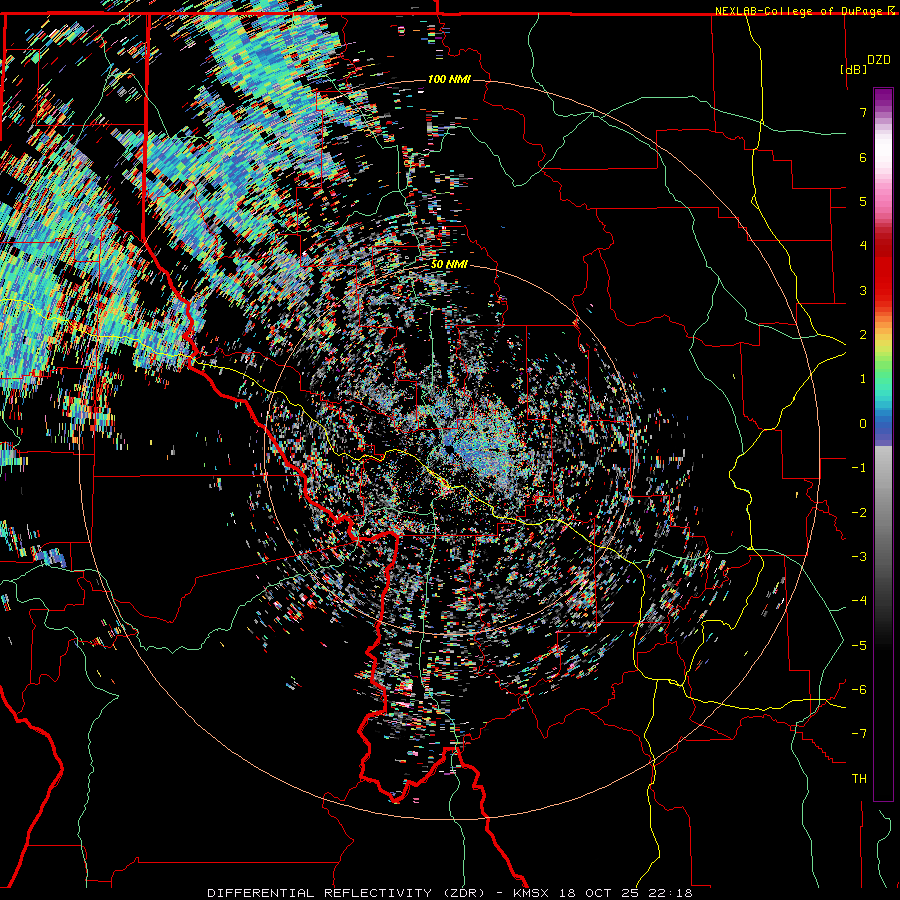
Task: Click the TH threshold label on legend
Action: [x=859, y=779]
